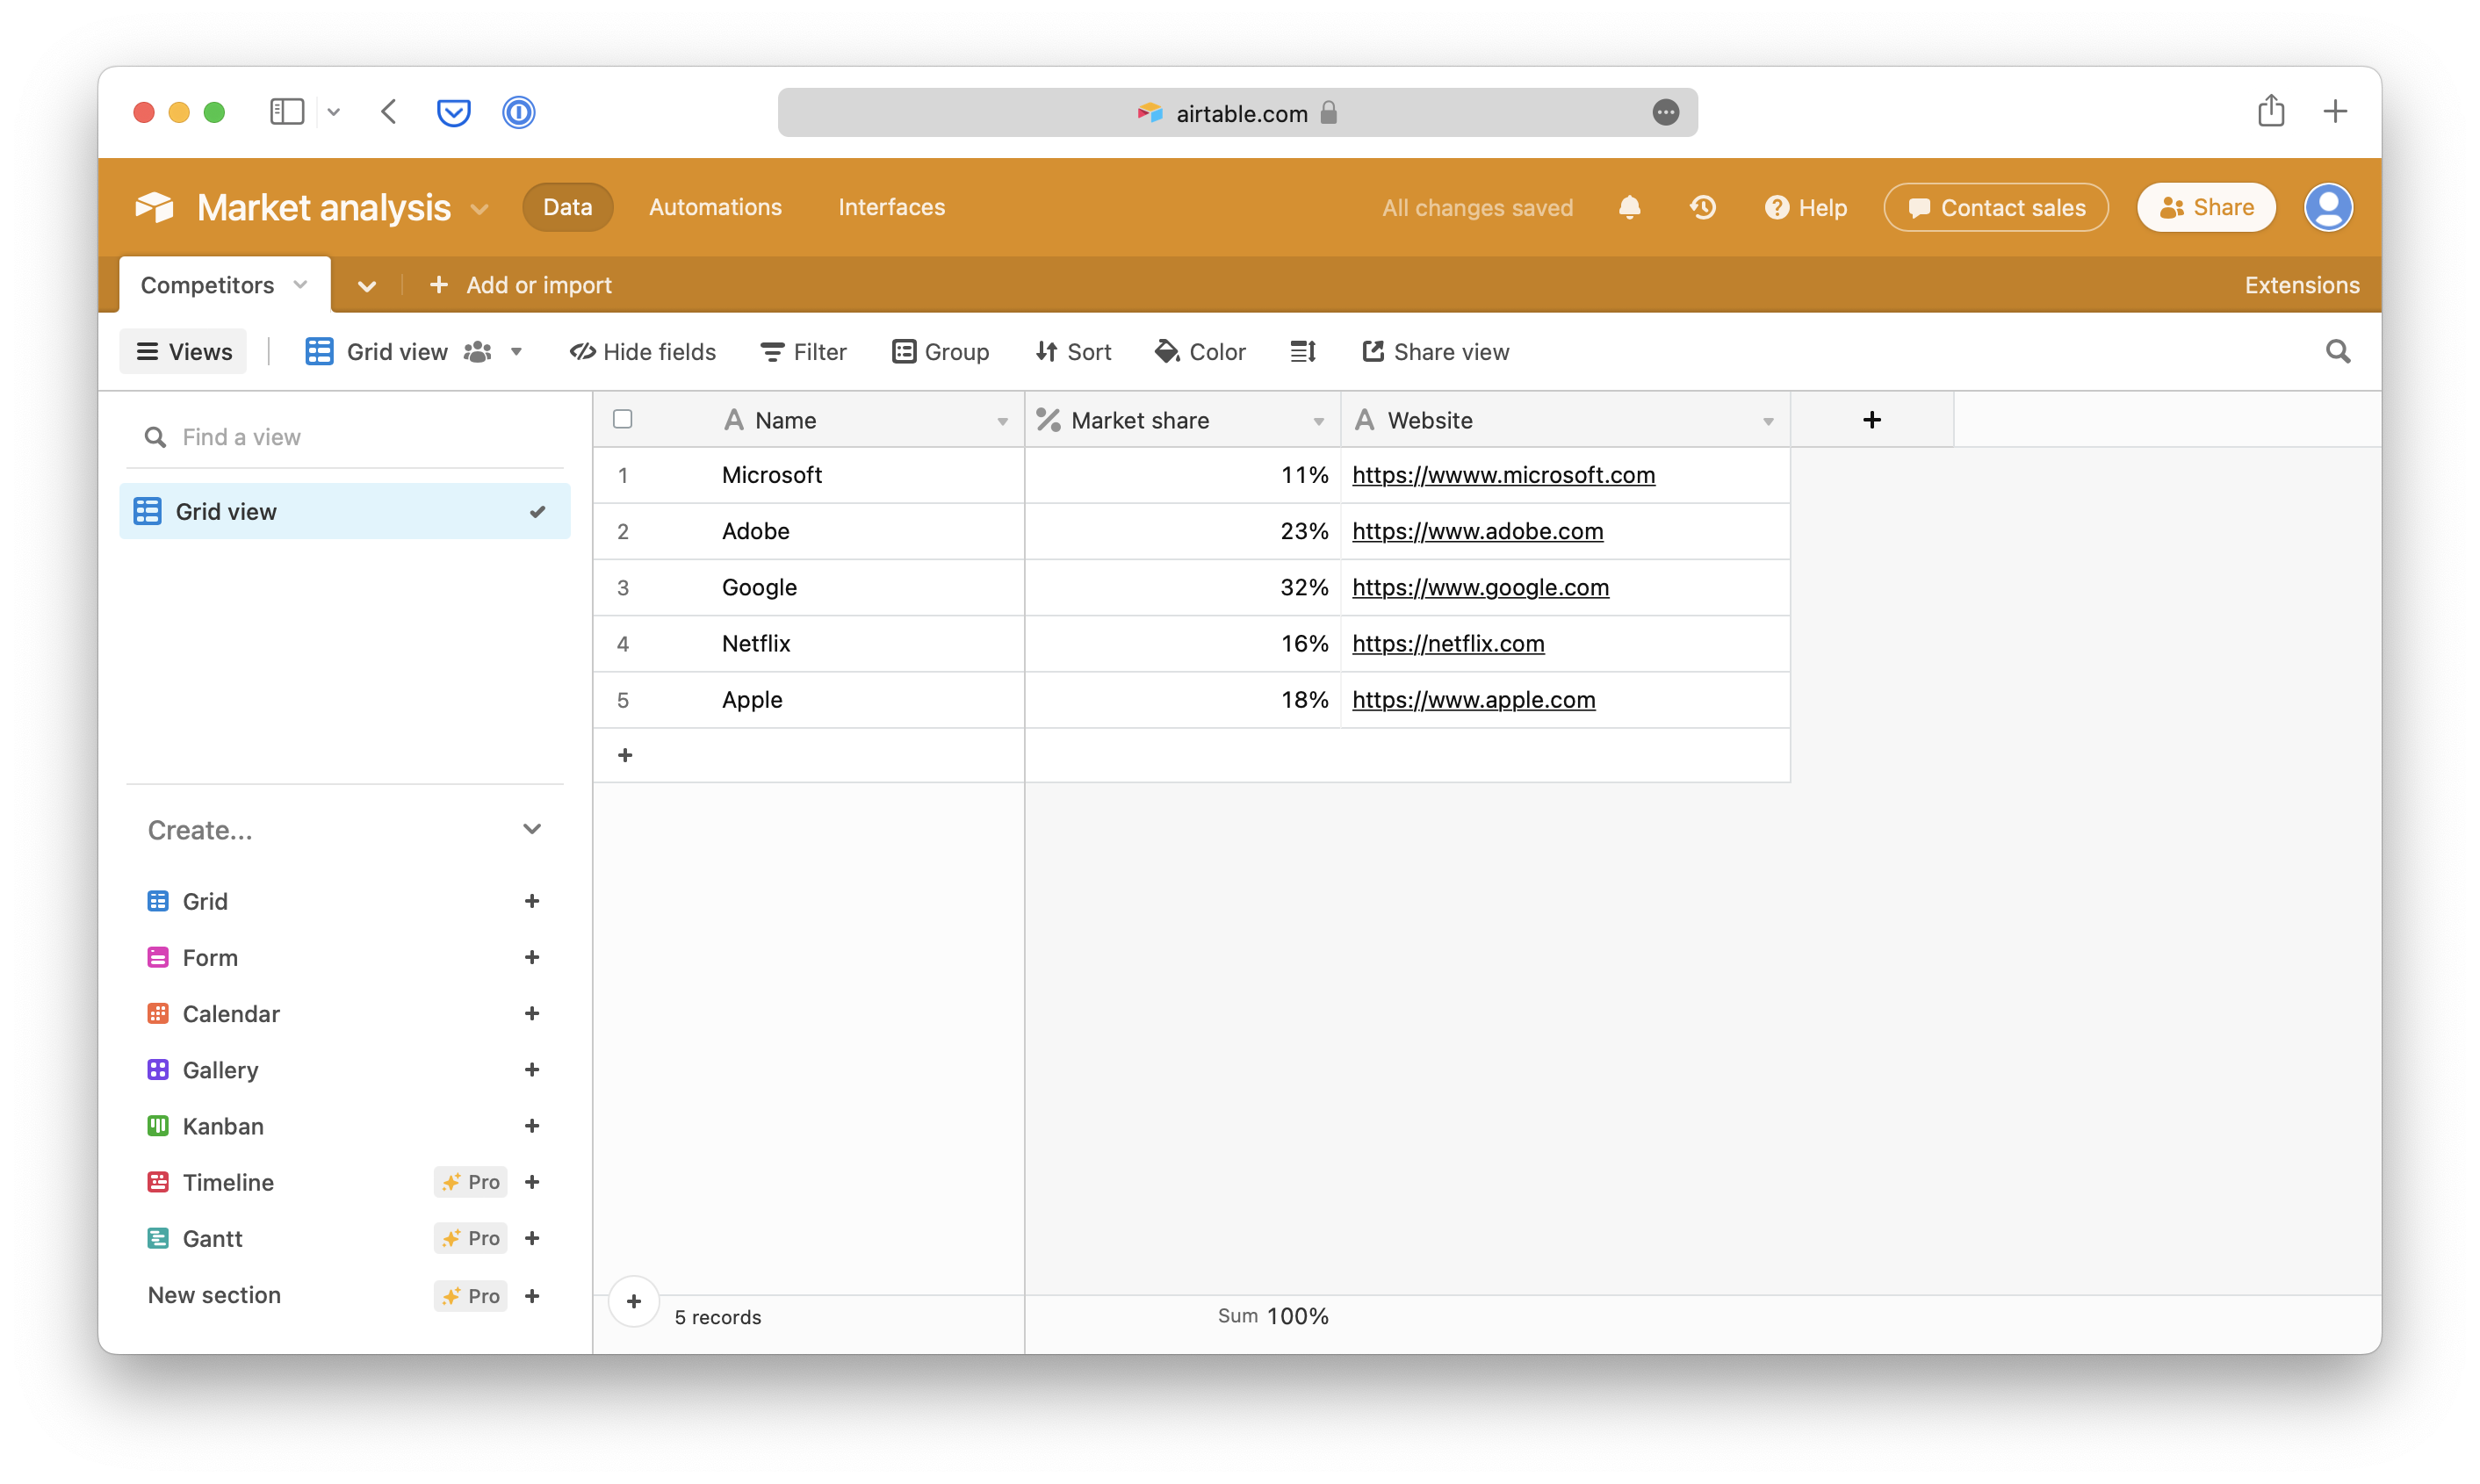Add a new row in grid
Image resolution: width=2480 pixels, height=1484 pixels.
(625, 755)
